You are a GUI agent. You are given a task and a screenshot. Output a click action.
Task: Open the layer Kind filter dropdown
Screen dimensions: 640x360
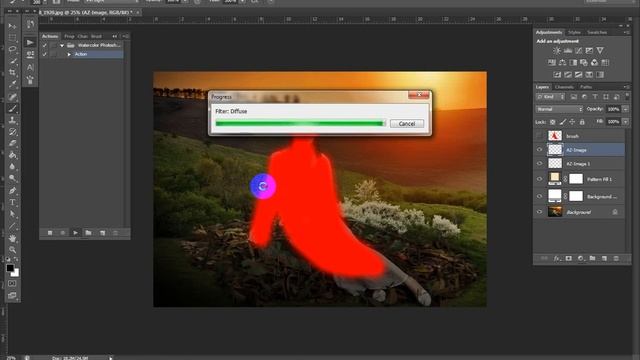pyautogui.click(x=550, y=97)
